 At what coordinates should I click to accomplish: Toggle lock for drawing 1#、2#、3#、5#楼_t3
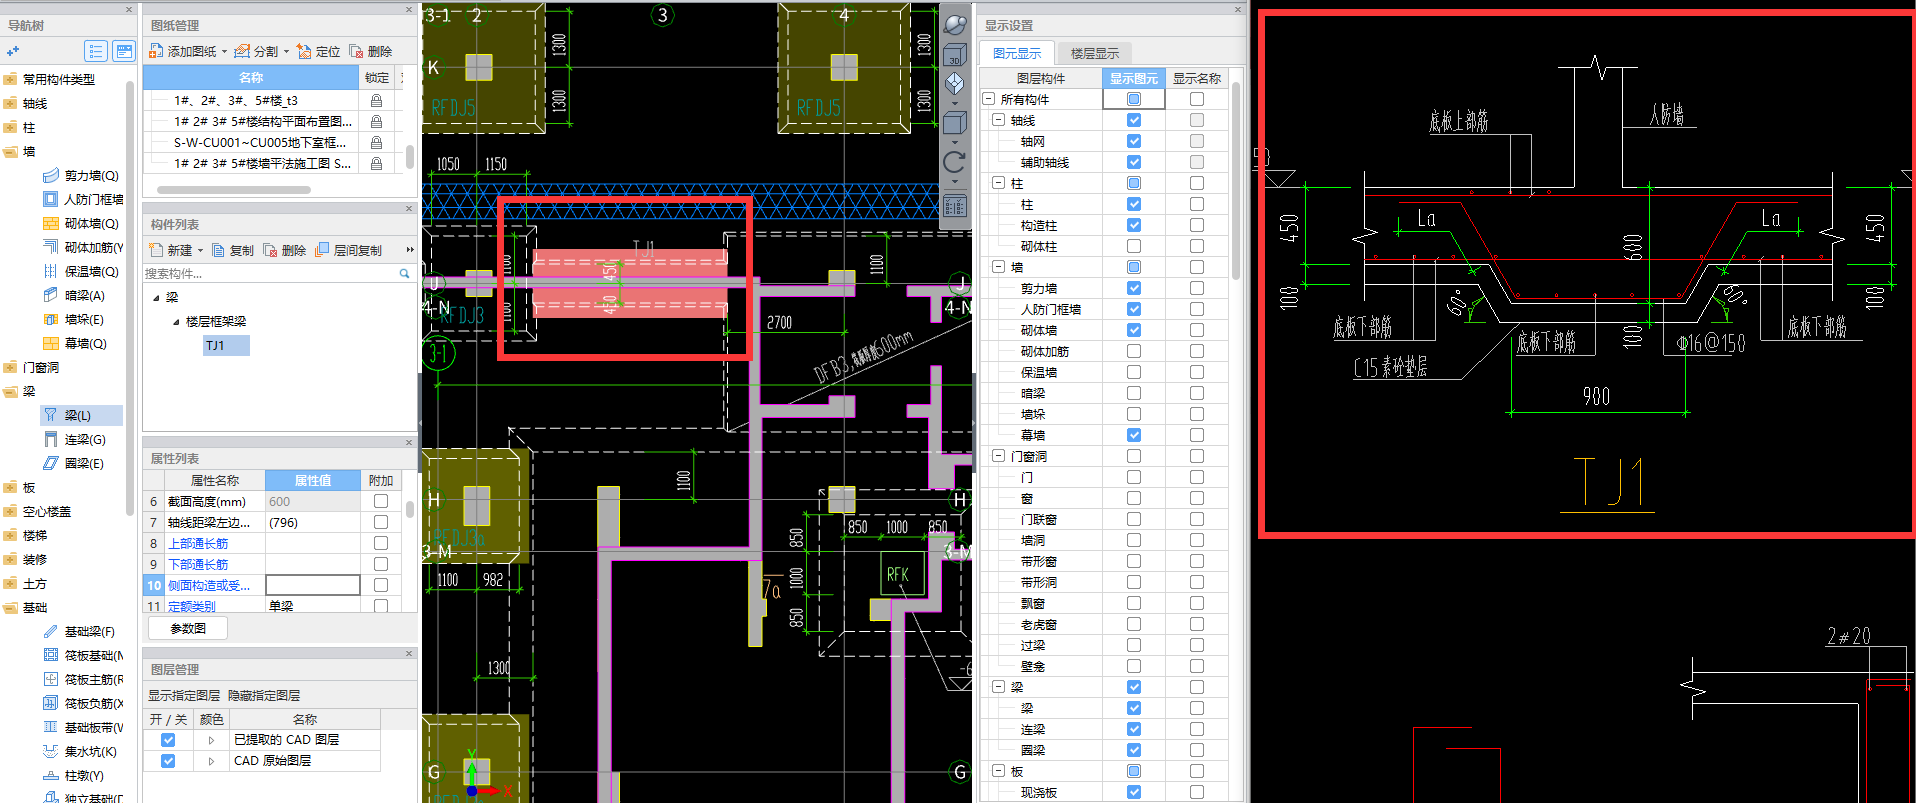376,100
